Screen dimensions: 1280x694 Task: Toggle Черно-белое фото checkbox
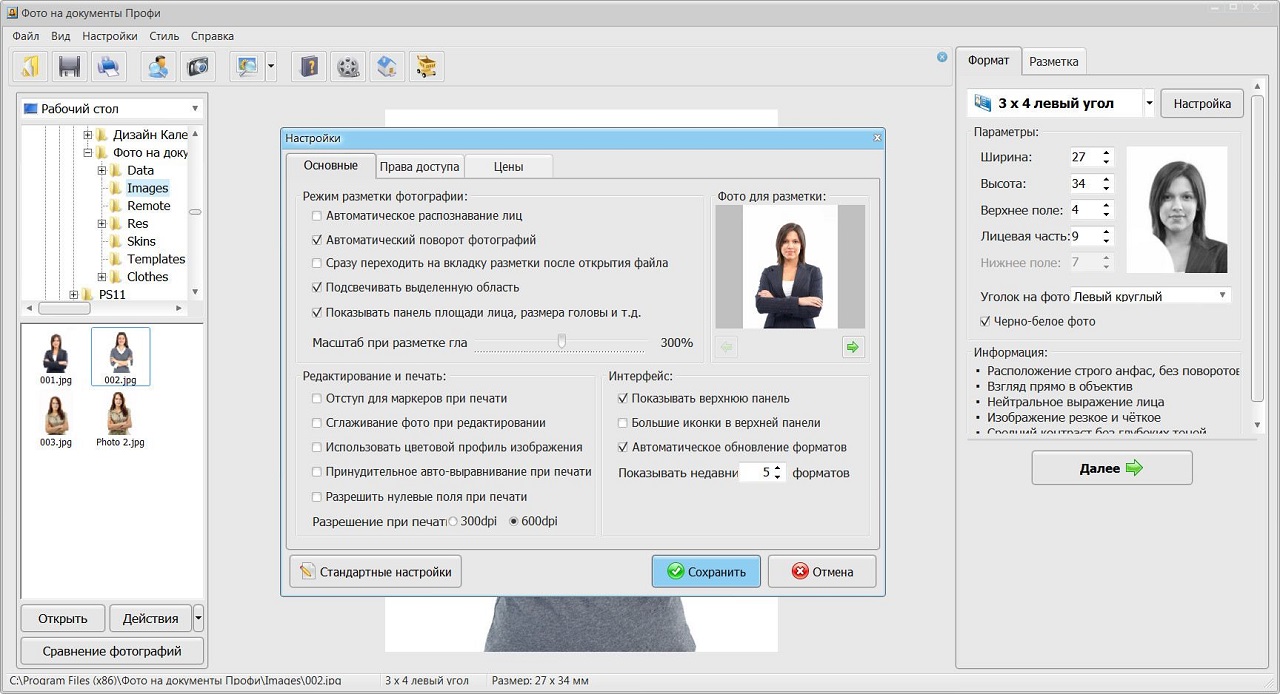point(986,322)
